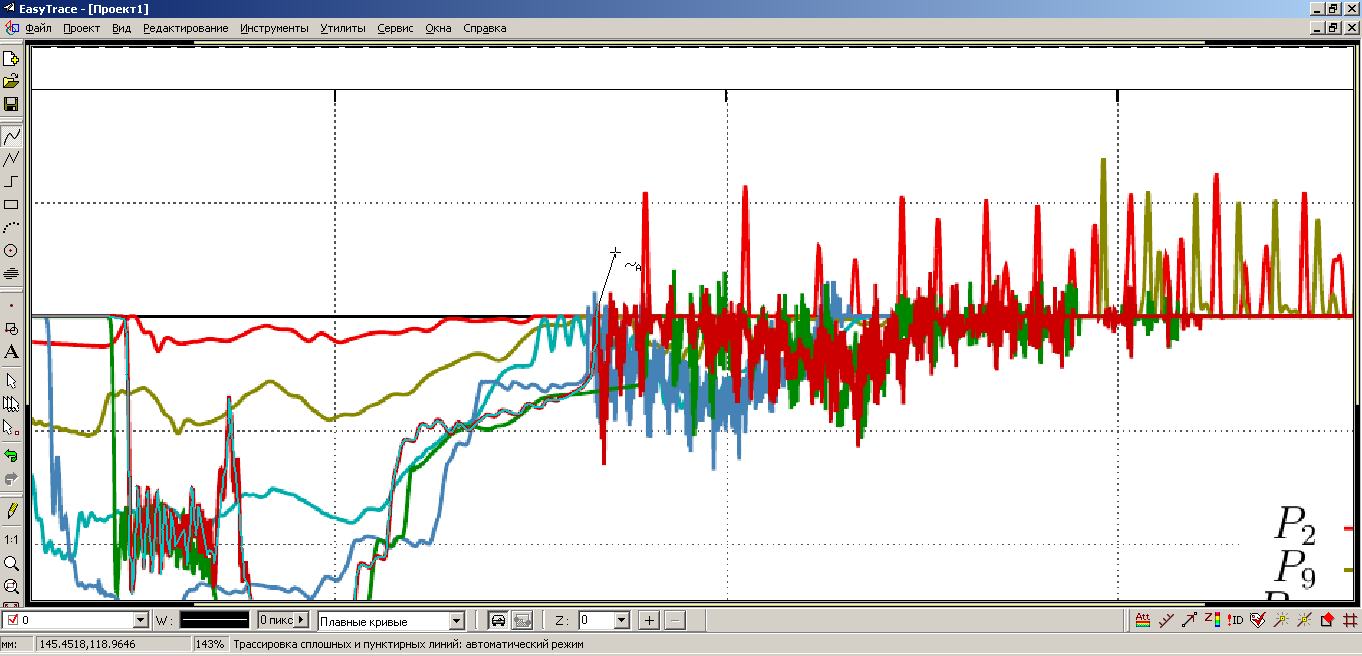The height and width of the screenshot is (656, 1362).
Task: Select the dotted arc tool
Action: coord(11,227)
